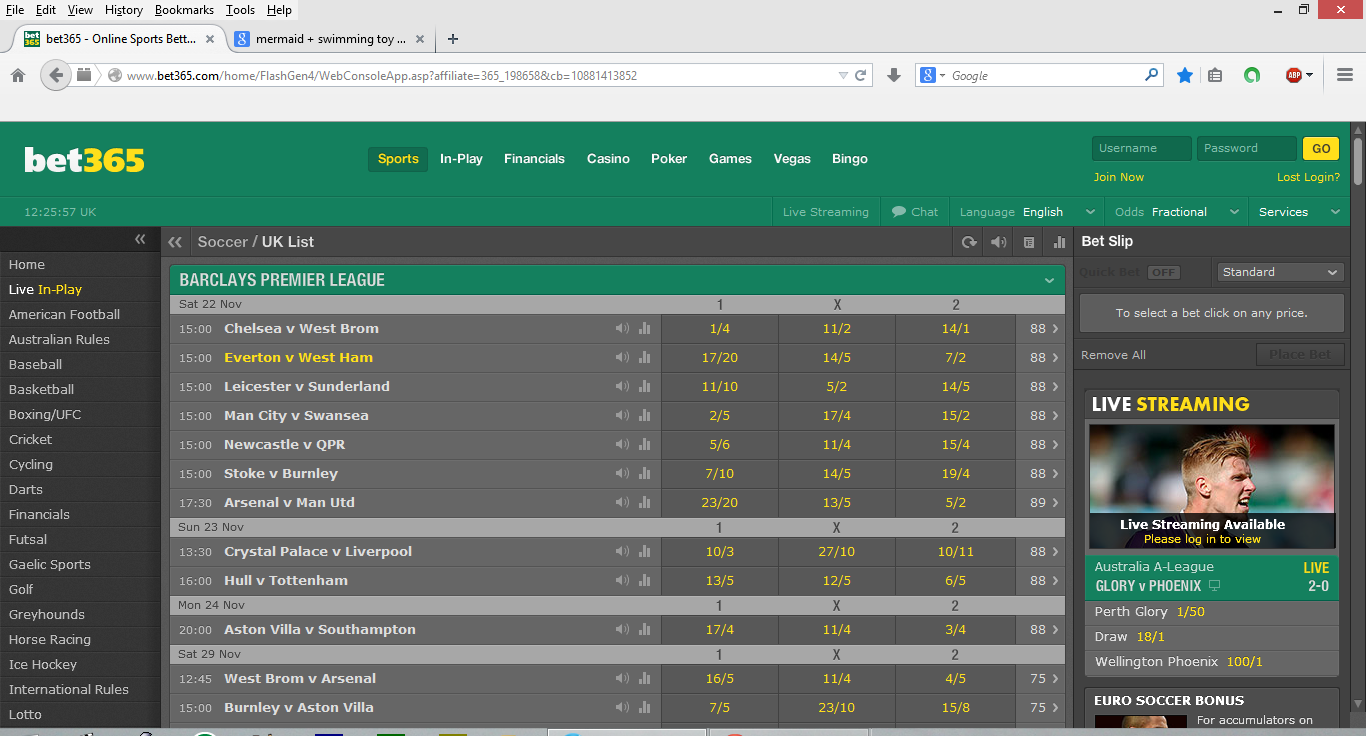The height and width of the screenshot is (736, 1366).
Task: Open the bar chart statistics icon in the UK List header
Action: [1059, 242]
